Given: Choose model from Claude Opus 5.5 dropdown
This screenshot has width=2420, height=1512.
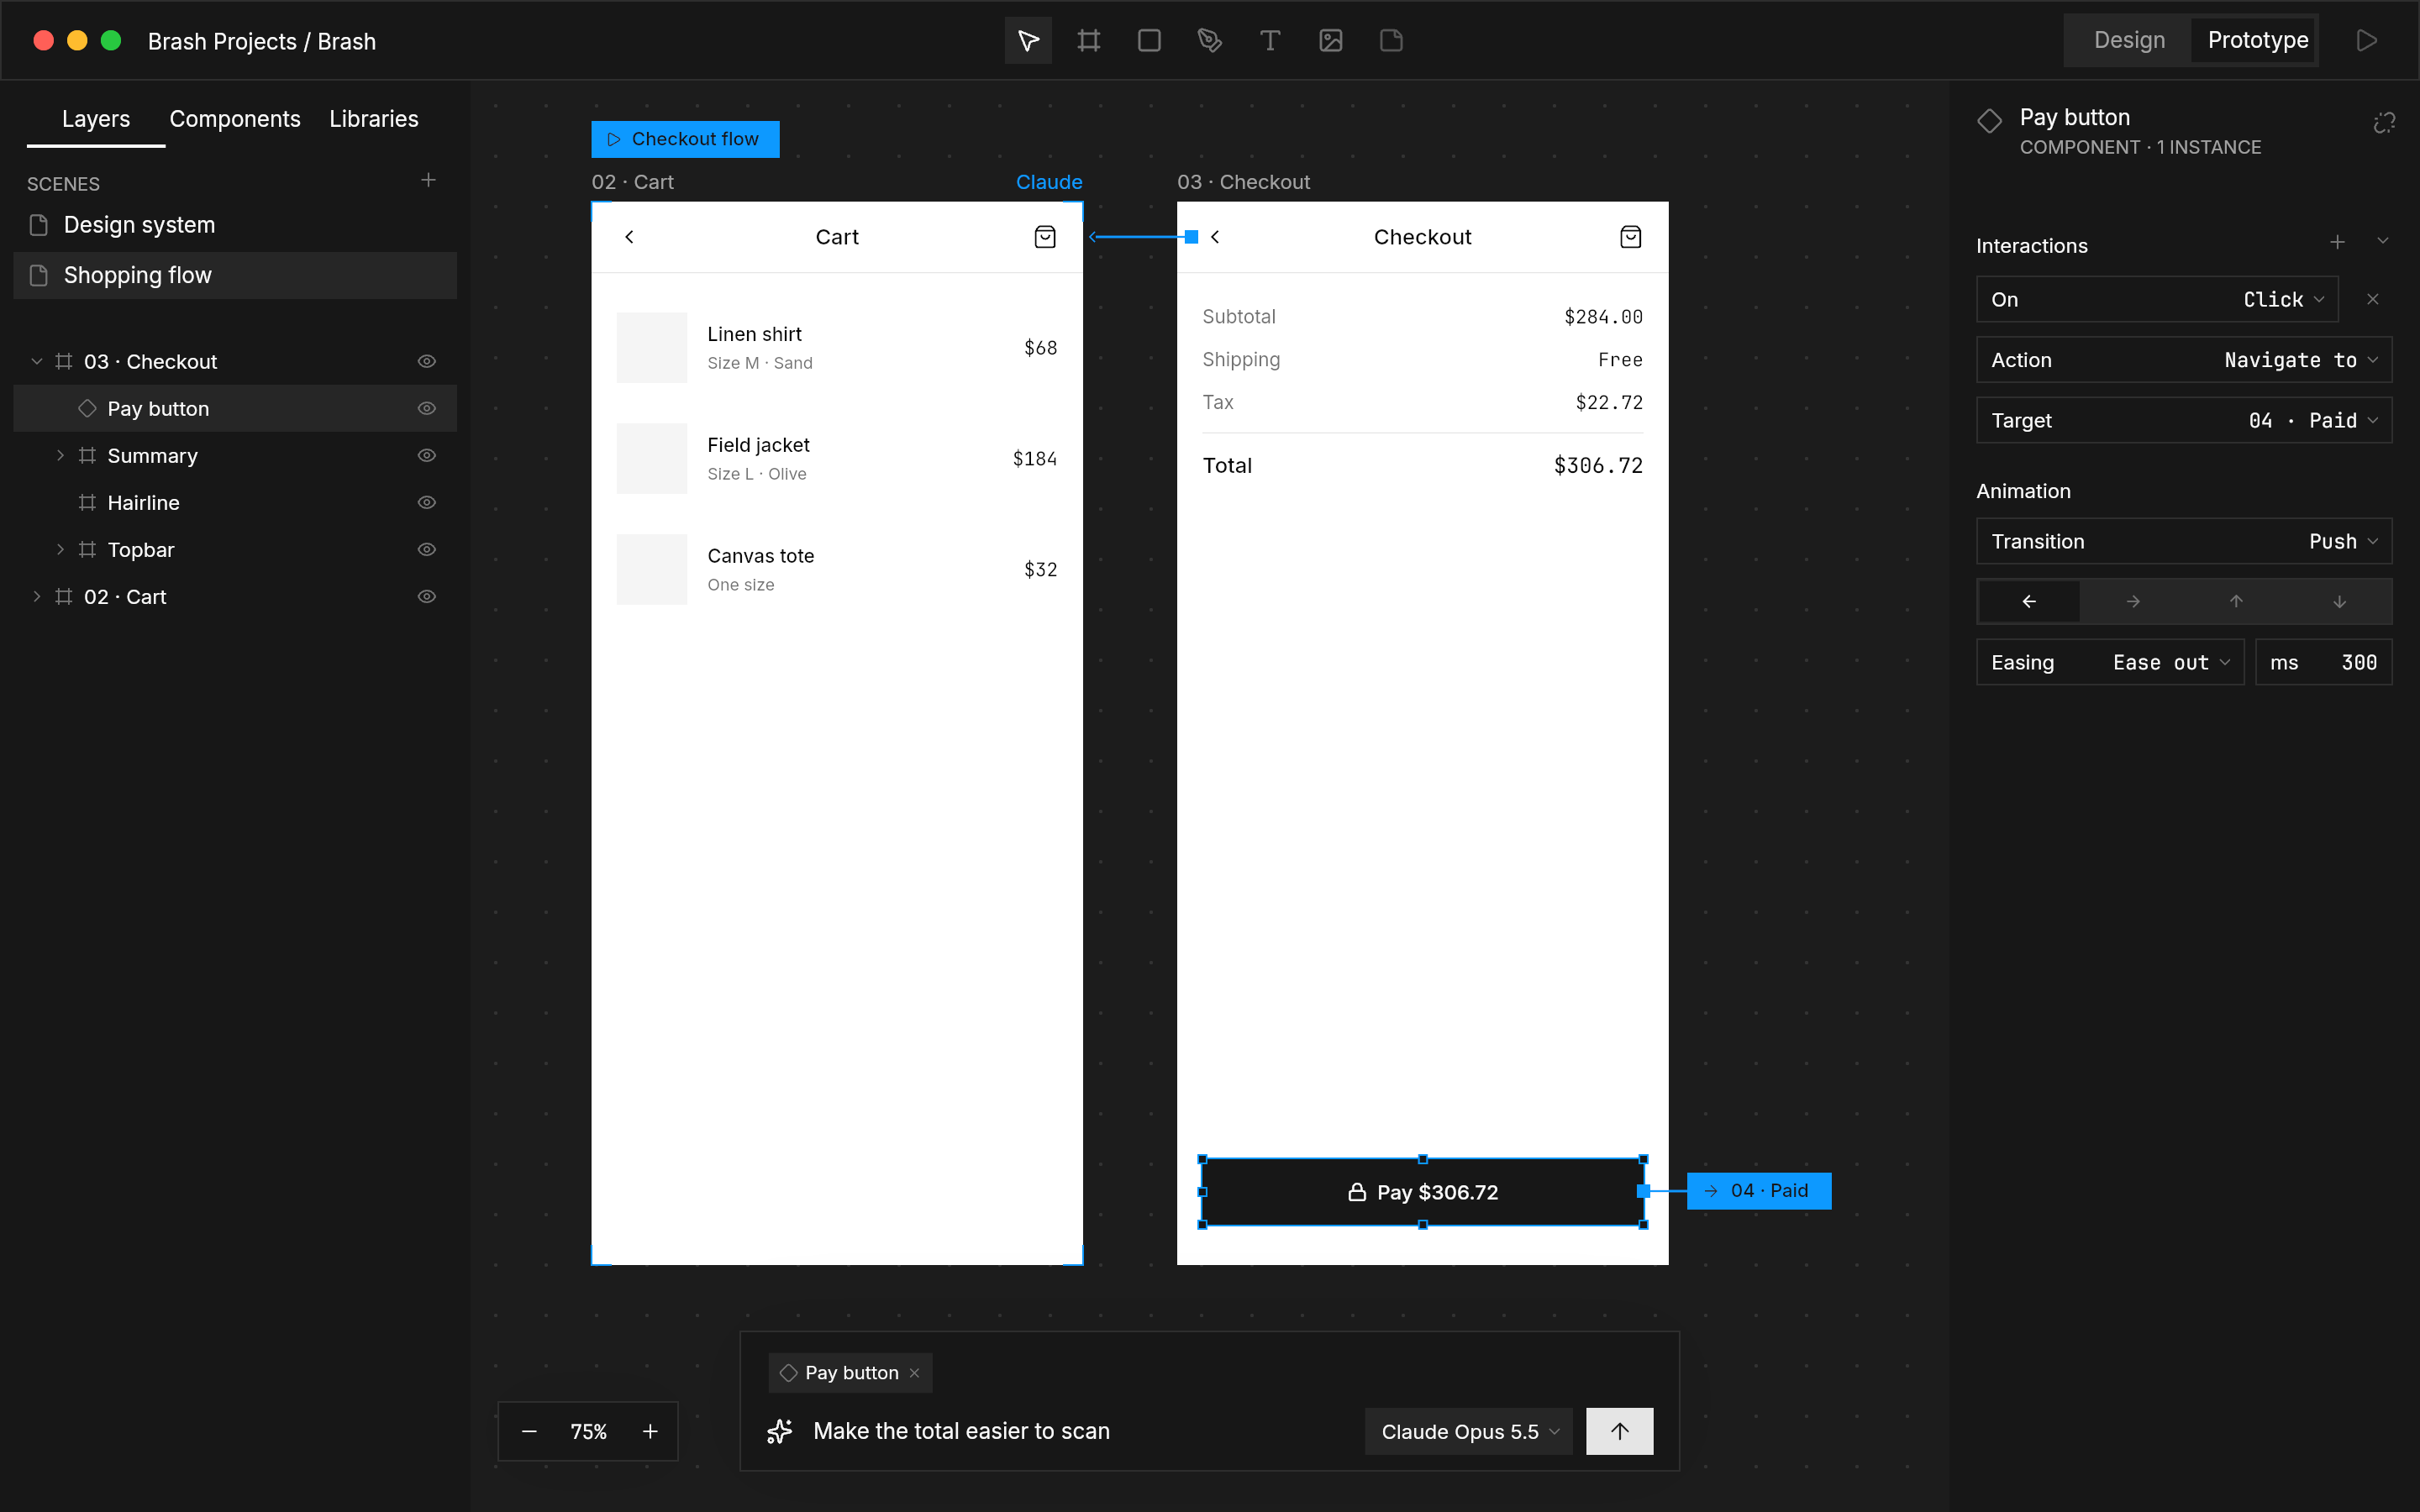Looking at the screenshot, I should (x=1468, y=1431).
